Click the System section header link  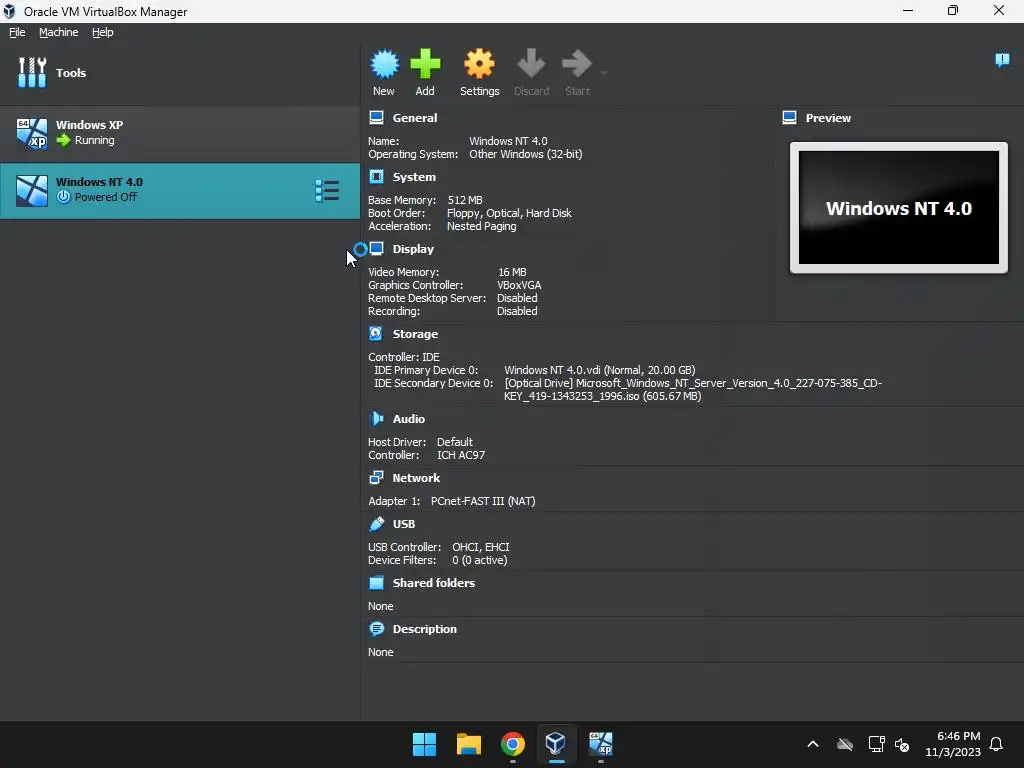[414, 177]
